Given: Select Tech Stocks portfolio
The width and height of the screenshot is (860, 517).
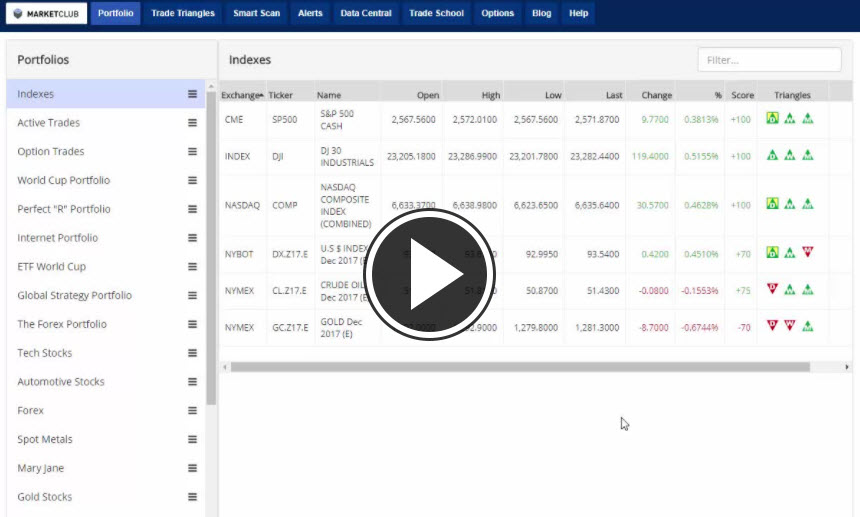Looking at the screenshot, I should click(x=105, y=353).
